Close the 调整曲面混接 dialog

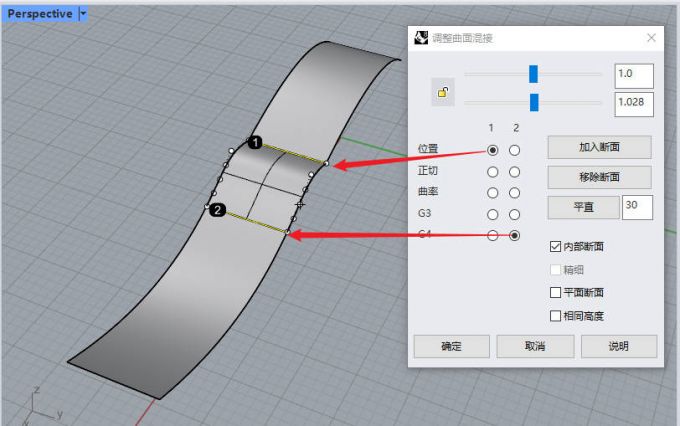[651, 38]
